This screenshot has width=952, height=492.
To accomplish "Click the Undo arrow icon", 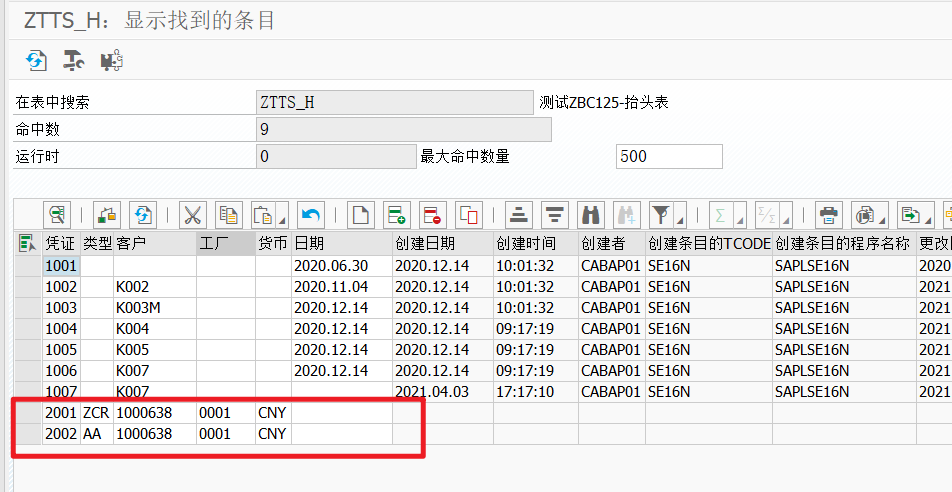I will tap(311, 215).
